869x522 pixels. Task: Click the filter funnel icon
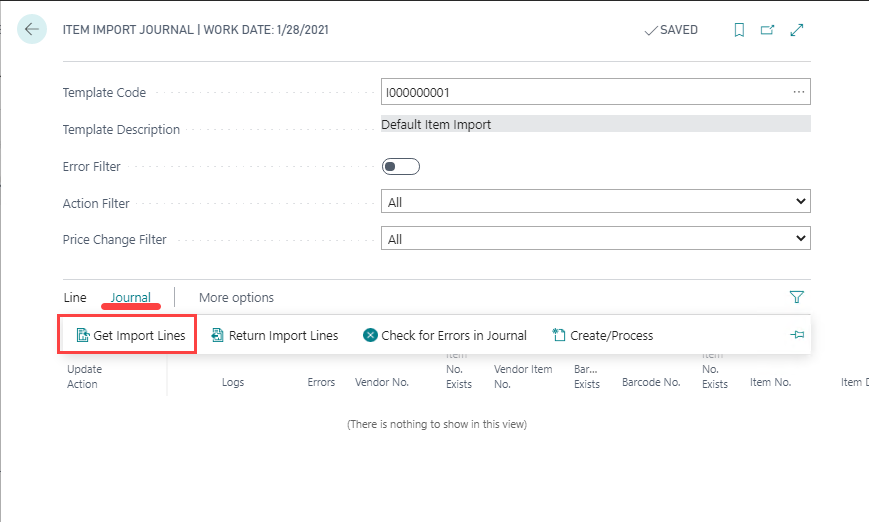(797, 297)
